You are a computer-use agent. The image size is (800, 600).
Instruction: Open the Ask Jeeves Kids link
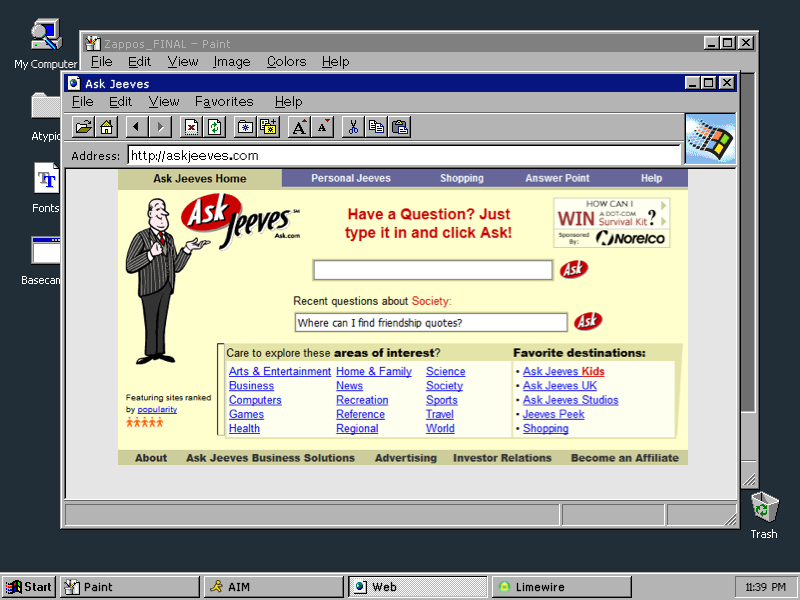(563, 371)
